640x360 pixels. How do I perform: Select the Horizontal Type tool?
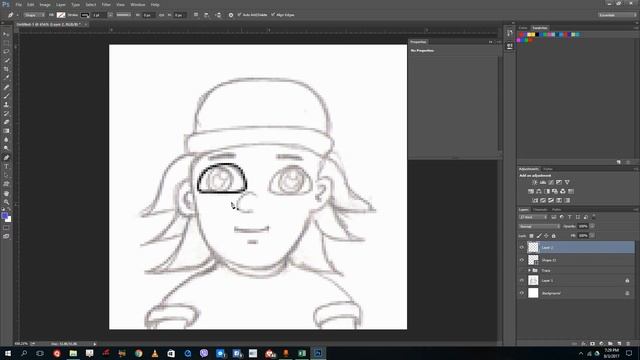[x=6, y=167]
